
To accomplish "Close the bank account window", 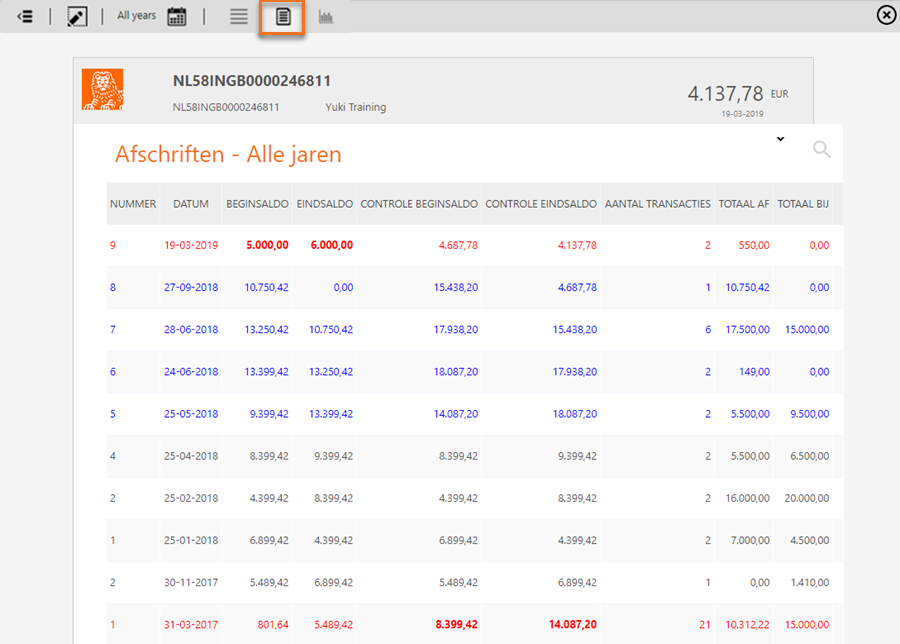I will click(x=886, y=15).
